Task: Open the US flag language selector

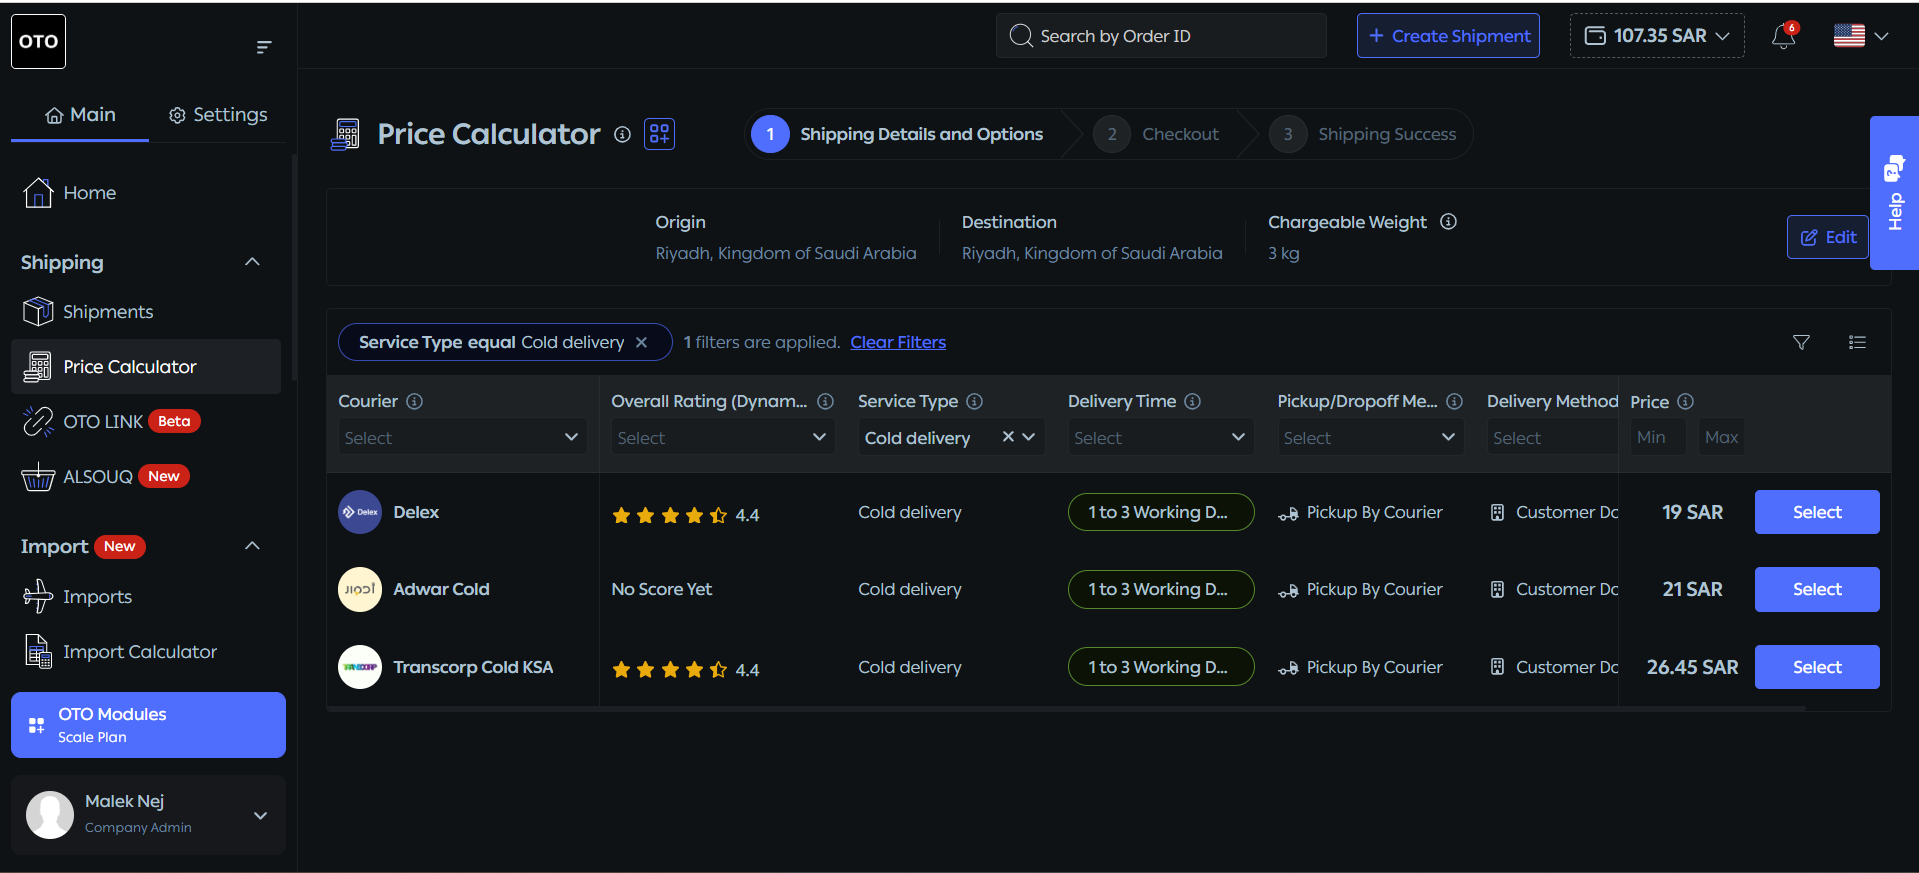Action: pyautogui.click(x=1860, y=36)
